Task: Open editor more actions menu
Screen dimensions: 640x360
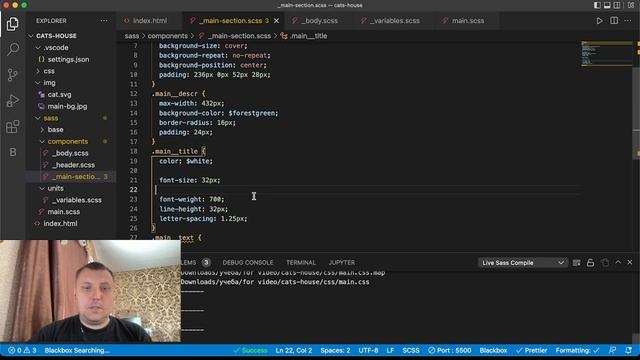Action: pyautogui.click(x=628, y=21)
